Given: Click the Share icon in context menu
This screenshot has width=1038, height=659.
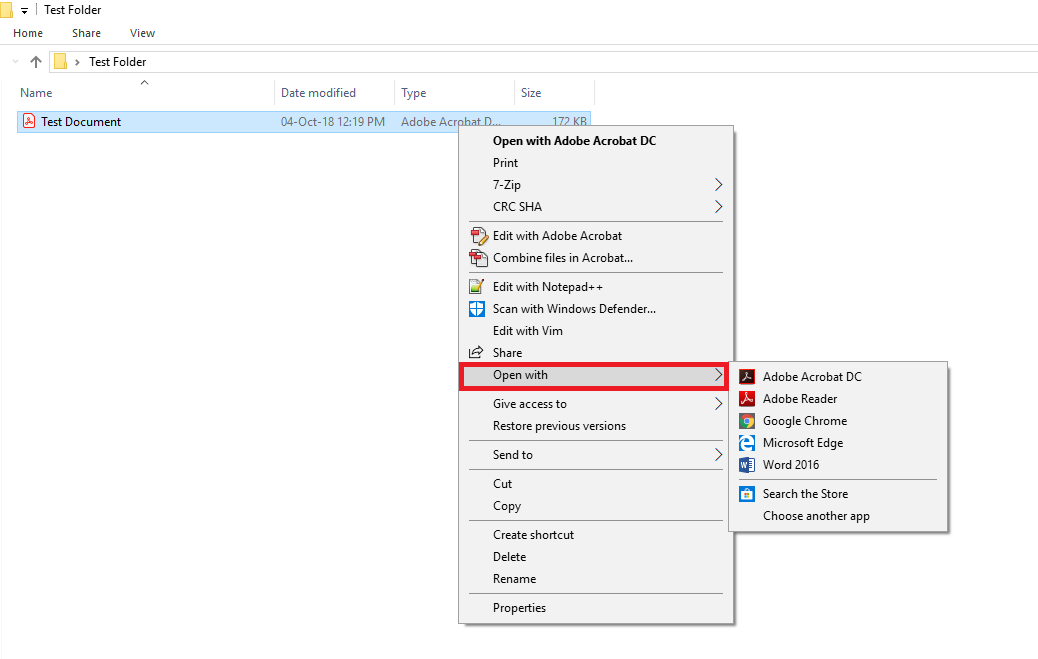Looking at the screenshot, I should pyautogui.click(x=476, y=353).
